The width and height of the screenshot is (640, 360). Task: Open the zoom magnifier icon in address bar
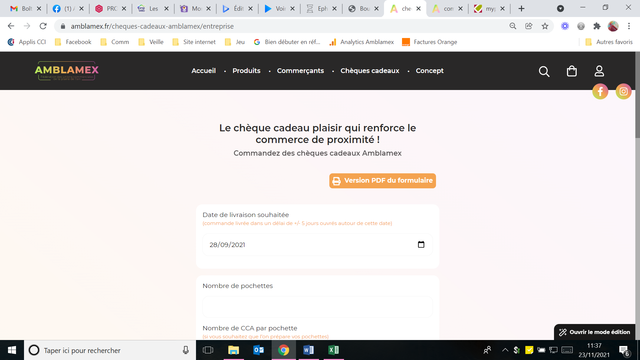[x=513, y=26]
